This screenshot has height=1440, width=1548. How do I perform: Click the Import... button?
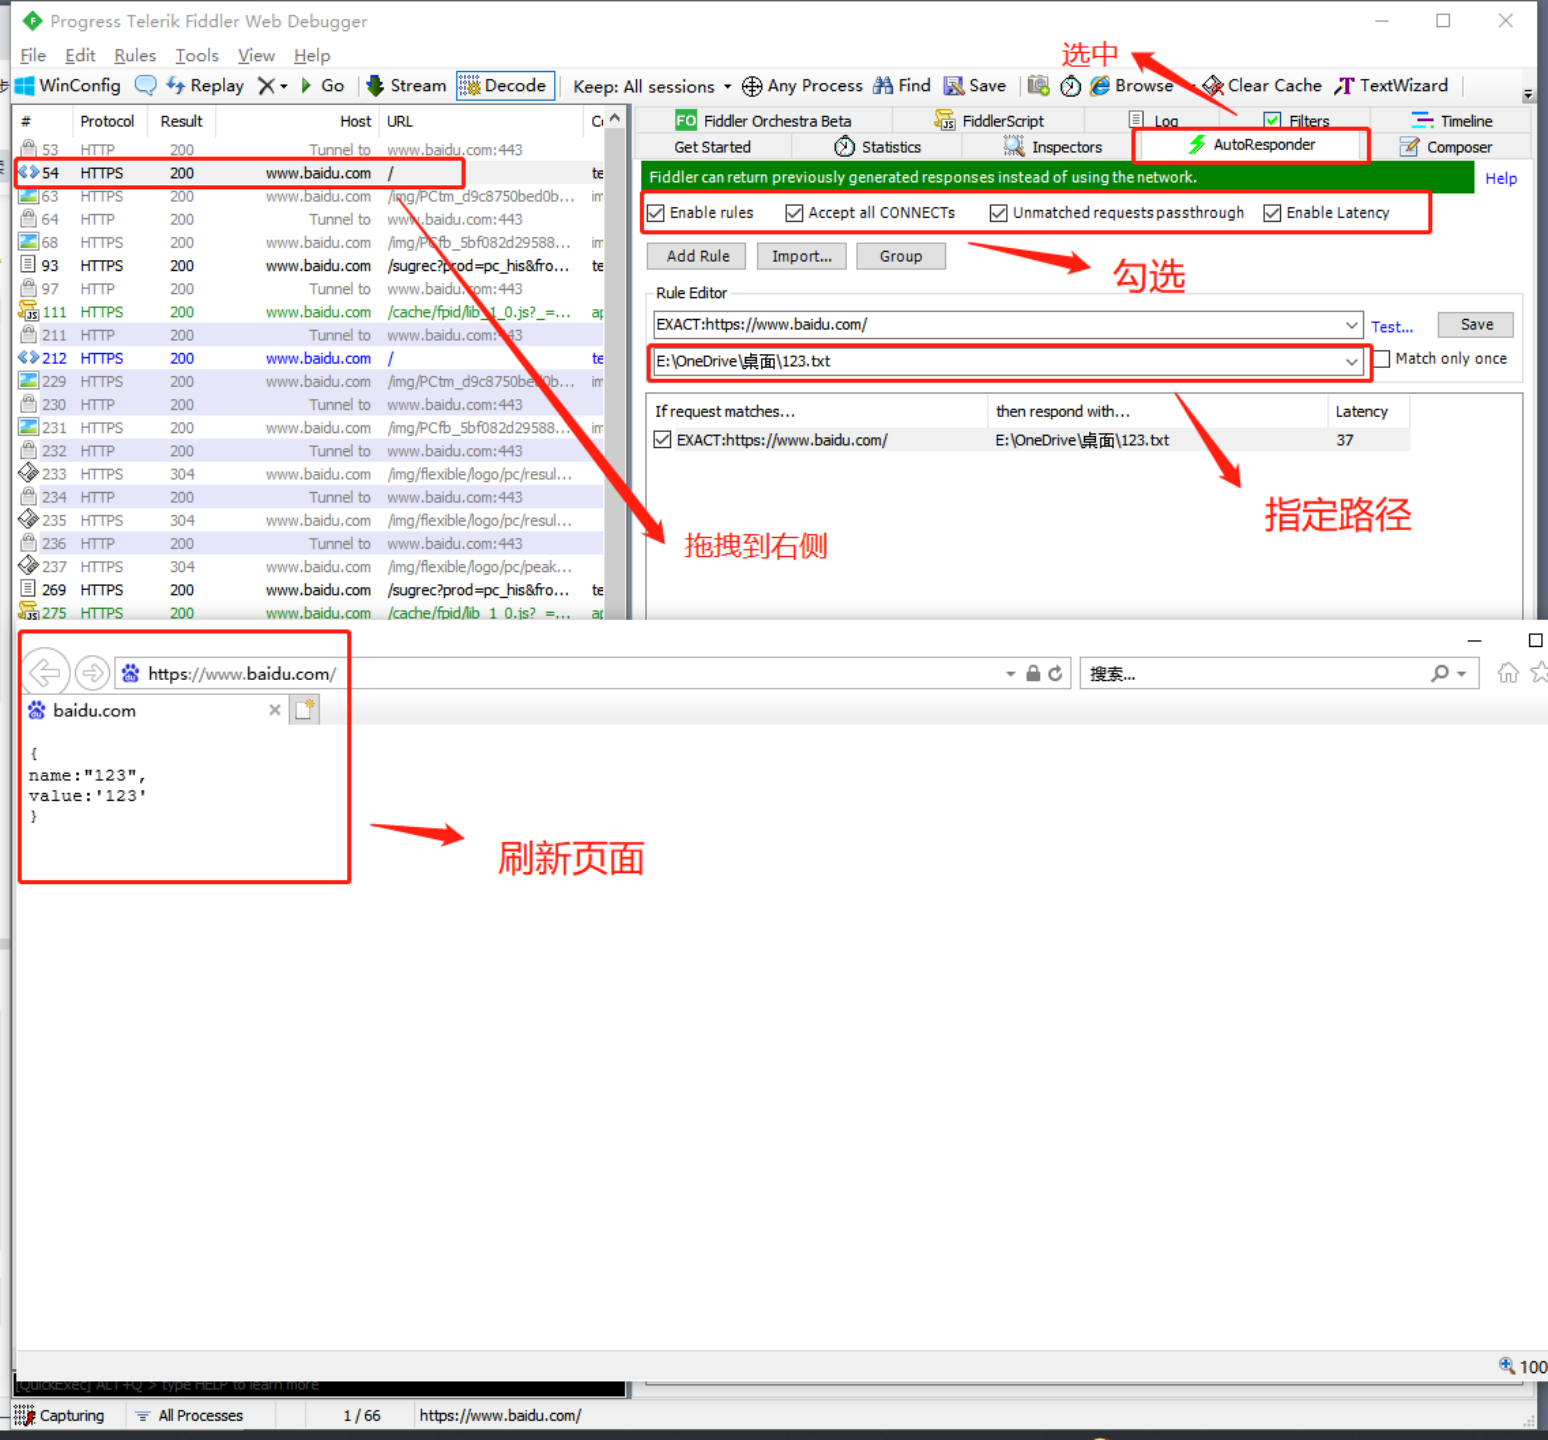click(x=802, y=256)
